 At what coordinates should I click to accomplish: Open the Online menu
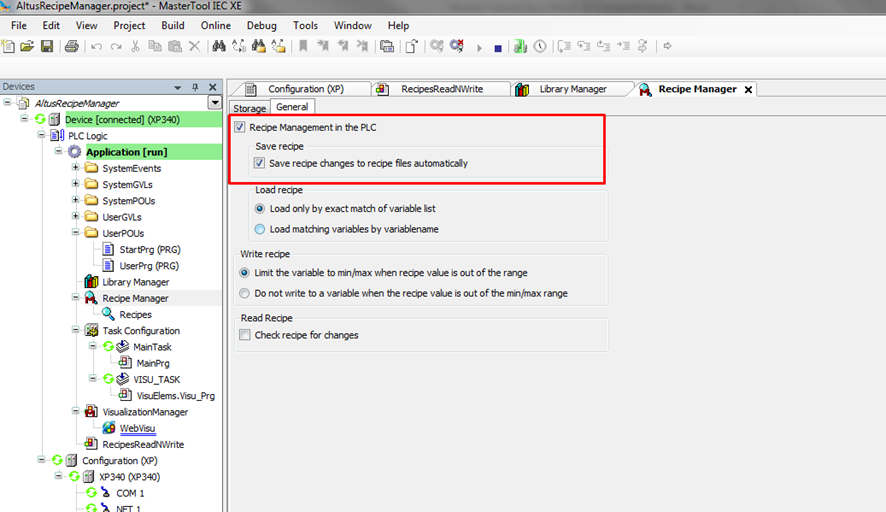point(215,25)
